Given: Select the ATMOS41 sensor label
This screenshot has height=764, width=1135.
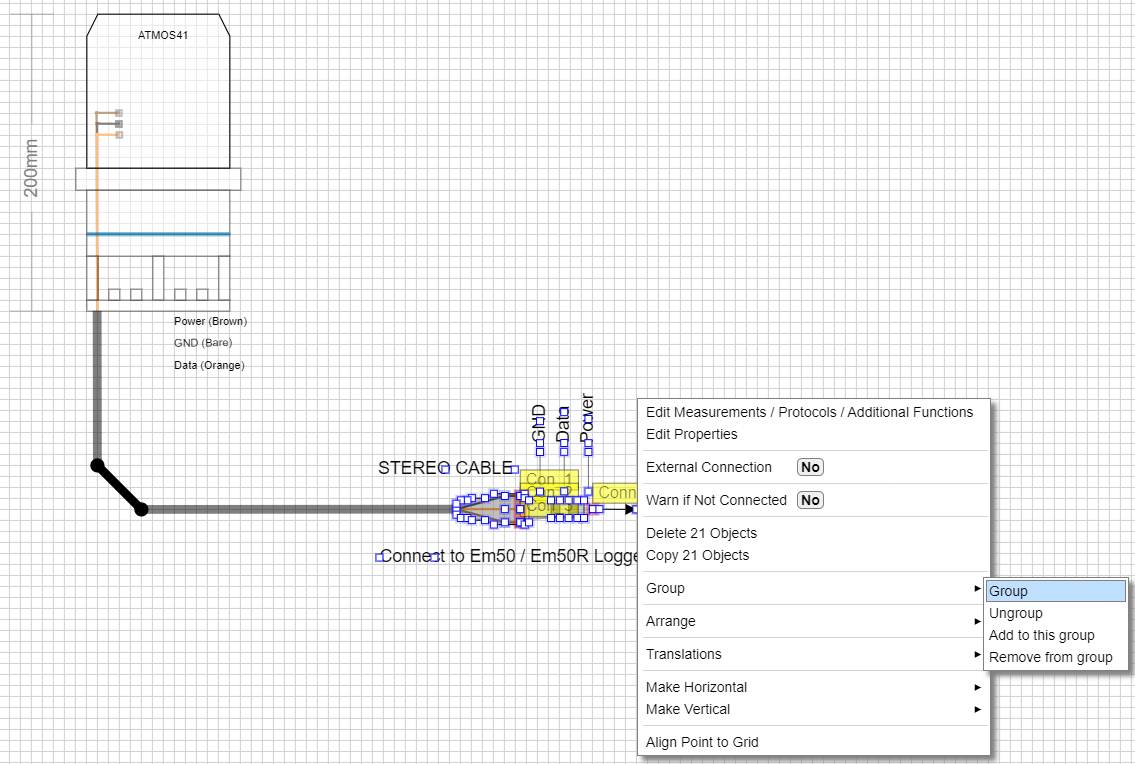Looking at the screenshot, I should pos(163,35).
